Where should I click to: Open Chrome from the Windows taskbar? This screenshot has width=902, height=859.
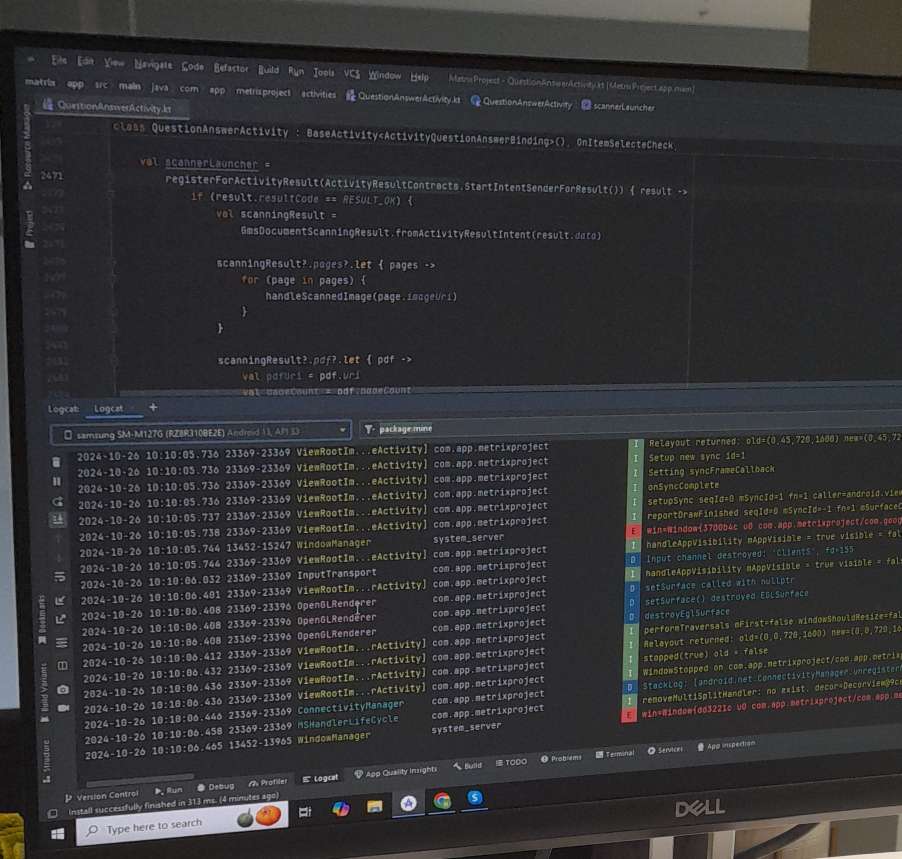pos(441,800)
